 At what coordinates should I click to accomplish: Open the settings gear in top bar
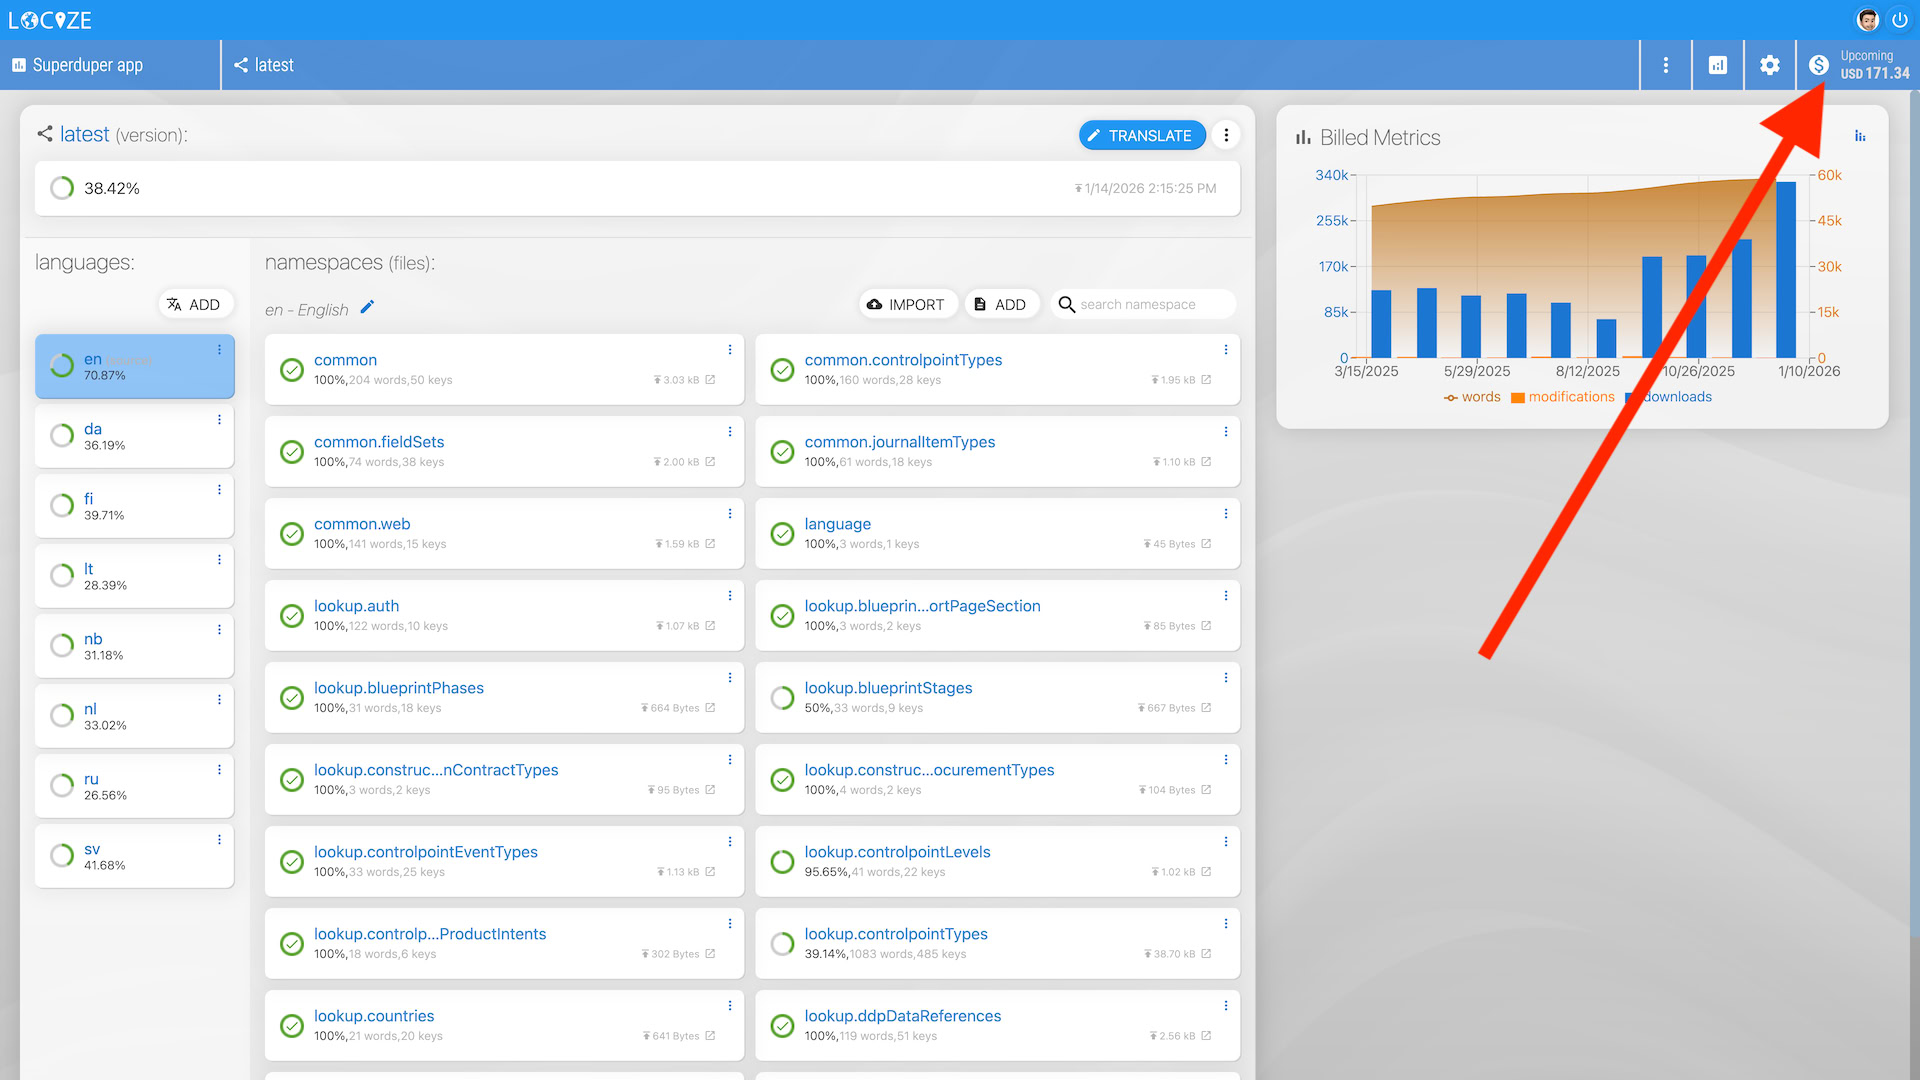pos(1769,65)
